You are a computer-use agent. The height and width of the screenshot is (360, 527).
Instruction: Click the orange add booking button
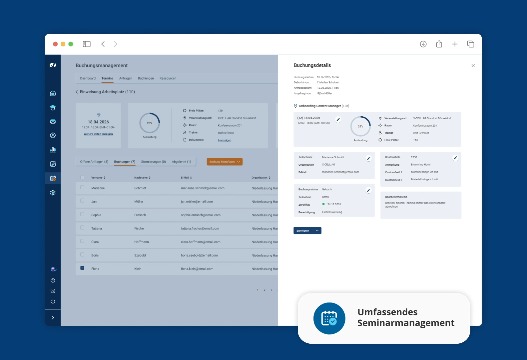pyautogui.click(x=225, y=162)
